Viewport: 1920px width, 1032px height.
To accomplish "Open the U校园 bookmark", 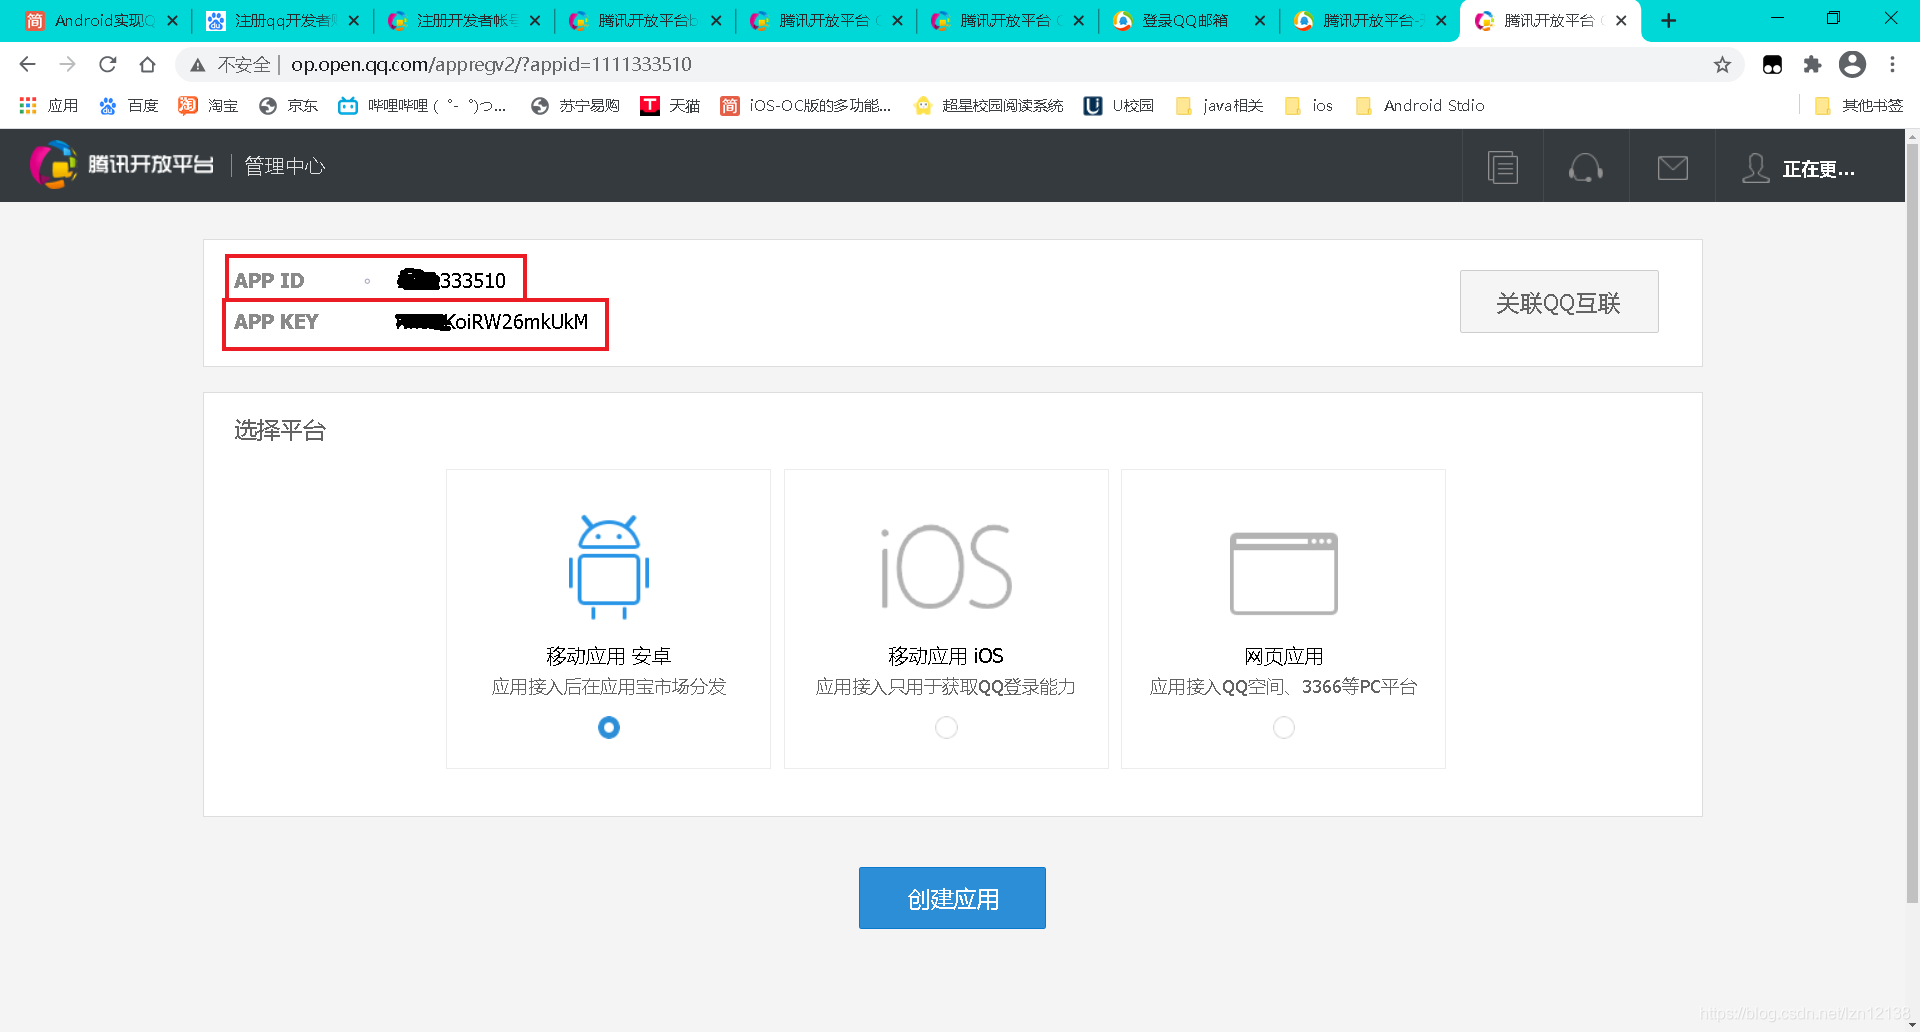I will point(1119,105).
